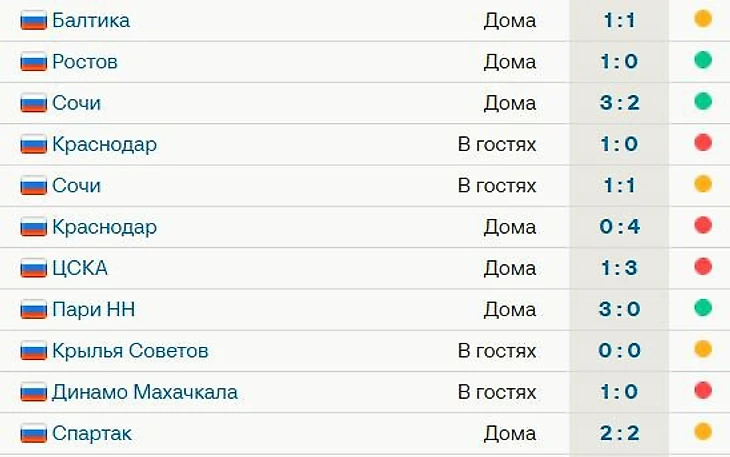The image size is (730, 457).
Task: Open the Динамо Махачкала team link
Action: coord(145,392)
